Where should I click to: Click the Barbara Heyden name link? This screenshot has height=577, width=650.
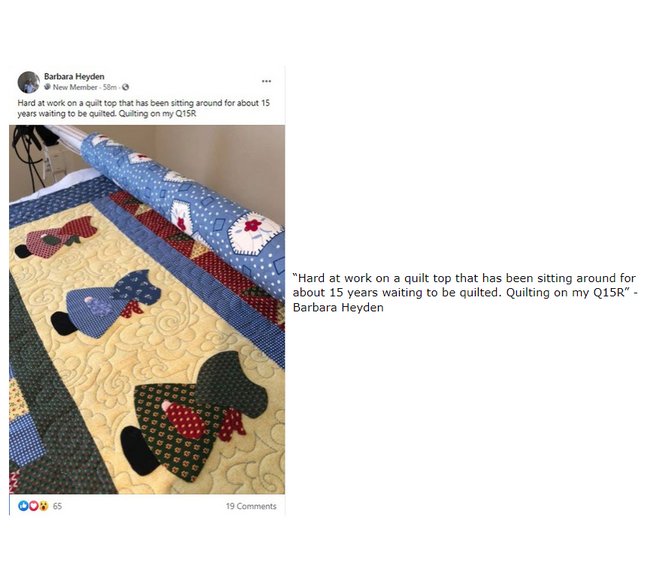pos(74,76)
